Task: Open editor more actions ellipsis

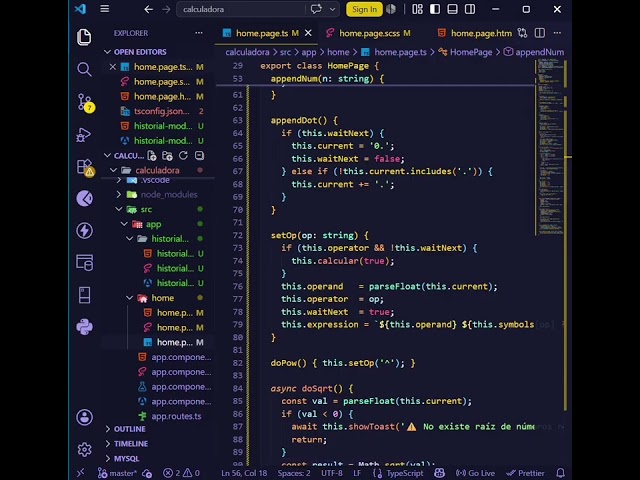Action: pos(557,33)
